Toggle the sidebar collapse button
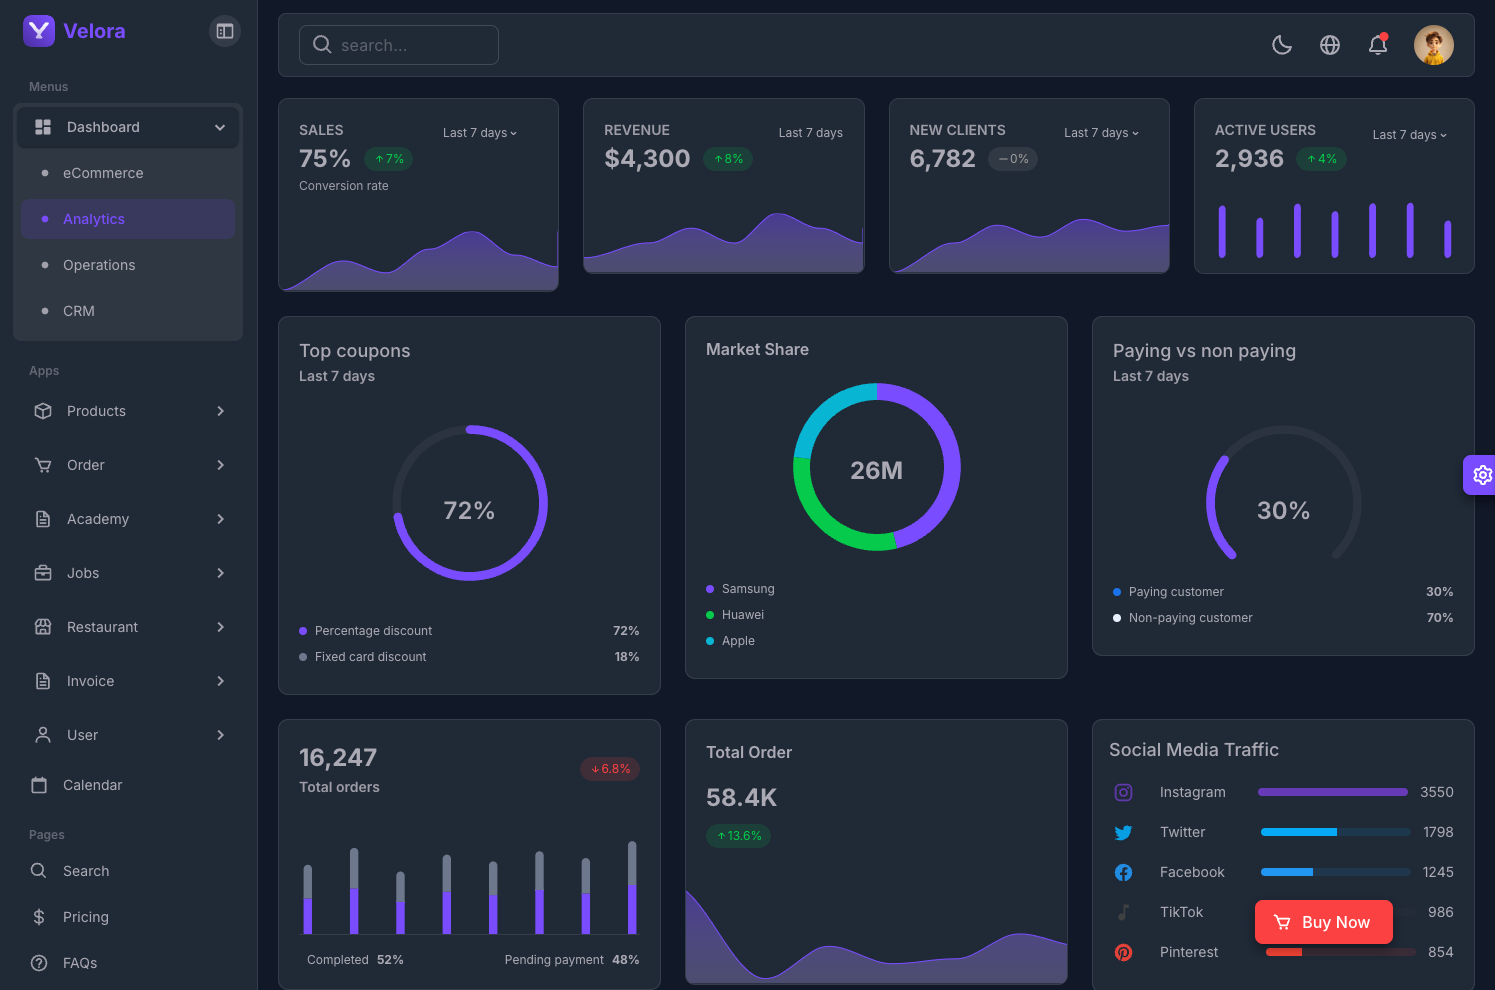The height and width of the screenshot is (990, 1495). point(225,31)
